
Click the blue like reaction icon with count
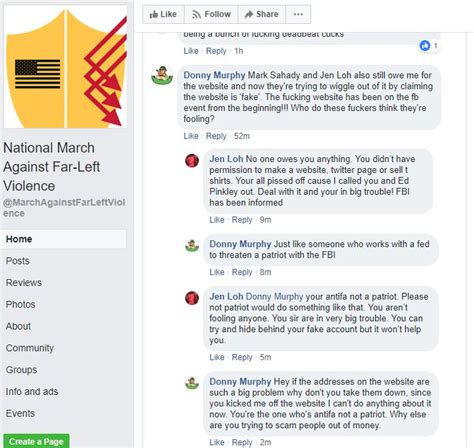tap(429, 45)
